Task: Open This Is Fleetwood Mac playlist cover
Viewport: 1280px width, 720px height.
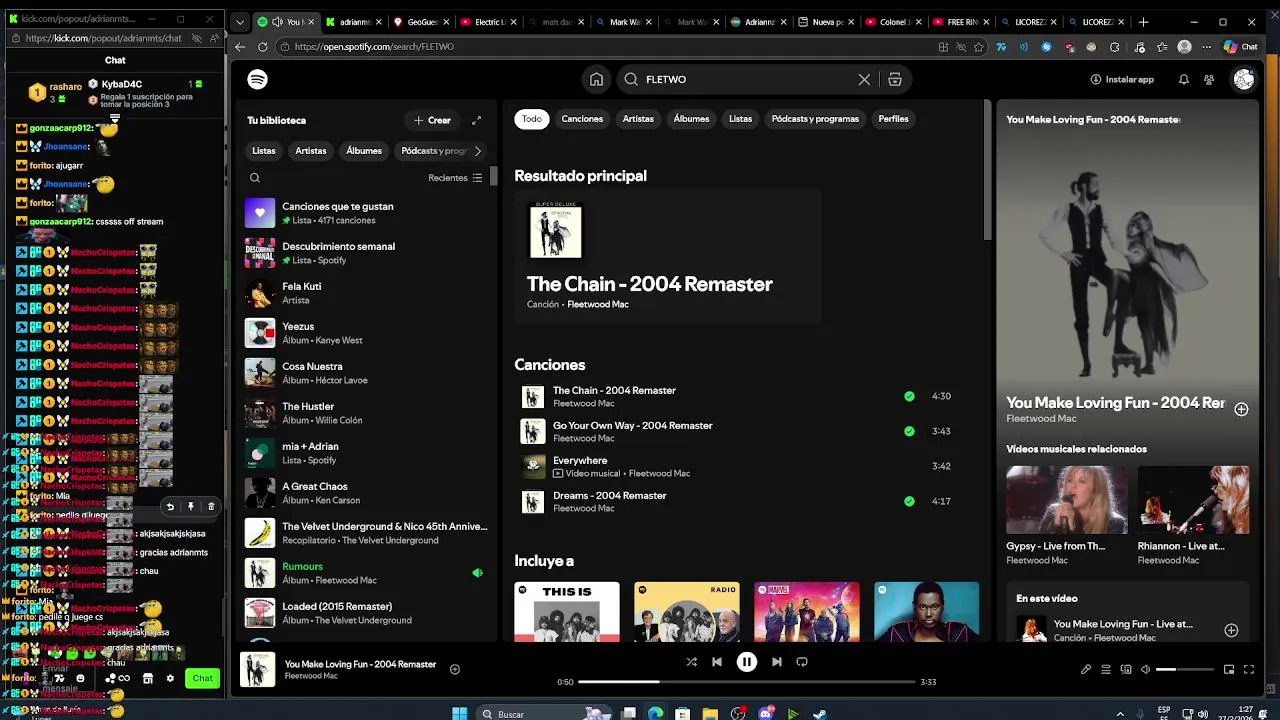Action: coord(567,611)
